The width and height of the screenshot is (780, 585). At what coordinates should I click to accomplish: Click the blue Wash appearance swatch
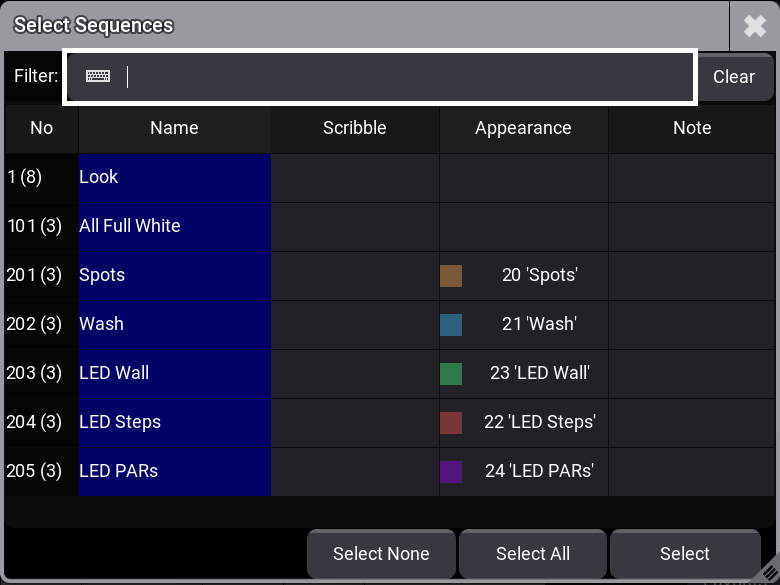[451, 325]
